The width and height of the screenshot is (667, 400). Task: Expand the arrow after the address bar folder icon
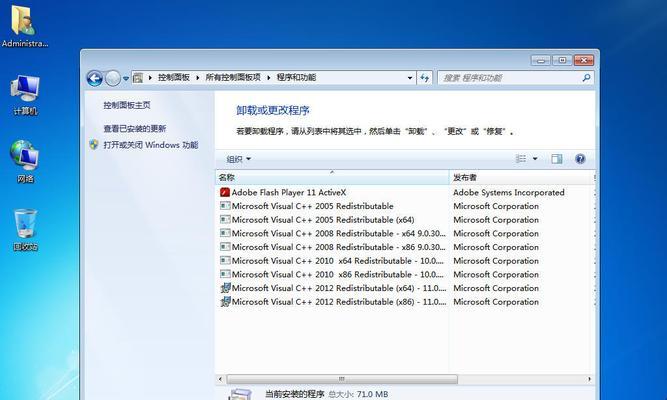click(150, 77)
